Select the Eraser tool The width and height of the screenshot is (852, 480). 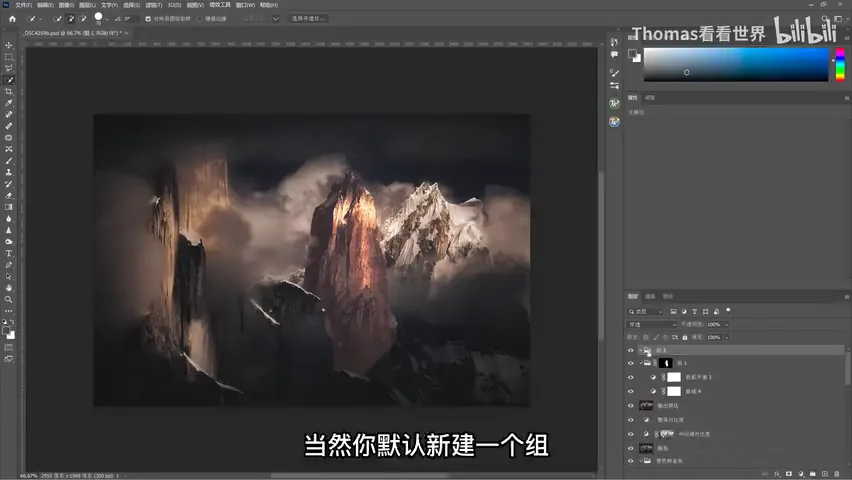9,196
